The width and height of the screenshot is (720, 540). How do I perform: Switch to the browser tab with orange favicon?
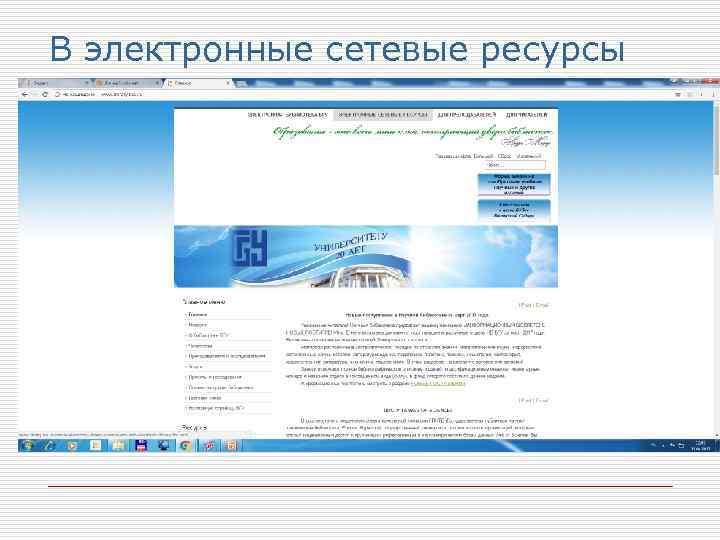[x=127, y=83]
